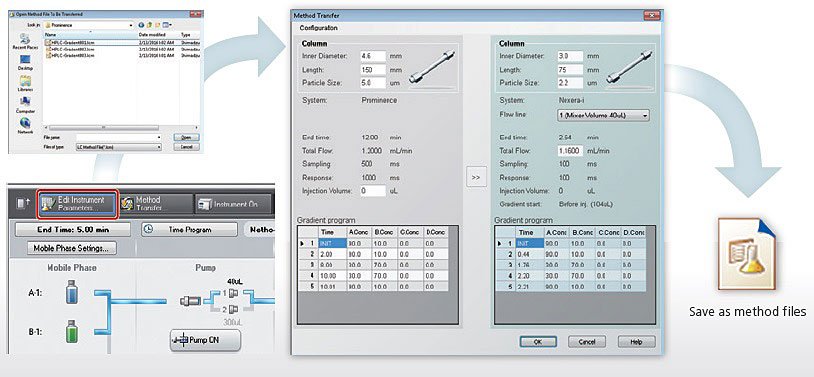Confirm Method Transfer with OK
814x377 pixels.
tap(538, 342)
